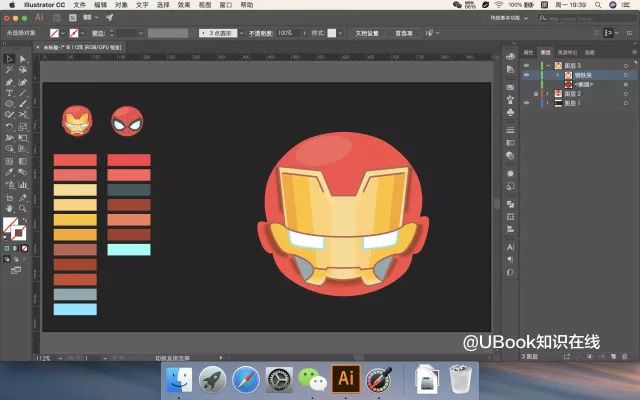Select the Rotate tool
Screen dimensions: 640x400
click(x=9, y=127)
